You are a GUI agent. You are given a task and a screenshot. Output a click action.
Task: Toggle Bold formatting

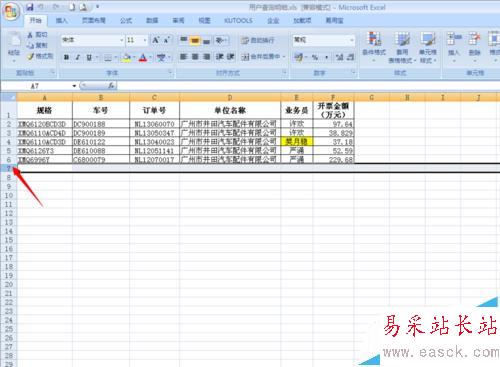tap(66, 57)
